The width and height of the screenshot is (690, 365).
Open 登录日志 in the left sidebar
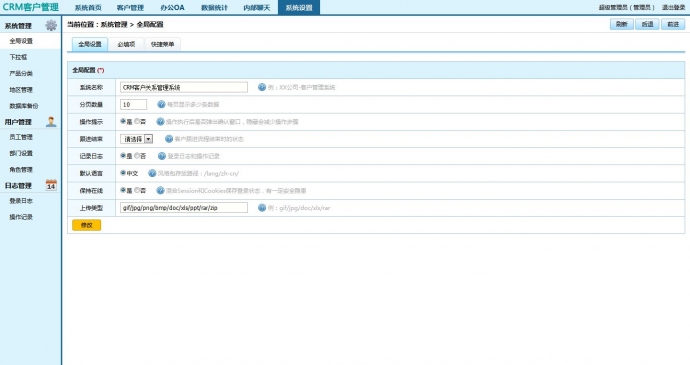(21, 201)
